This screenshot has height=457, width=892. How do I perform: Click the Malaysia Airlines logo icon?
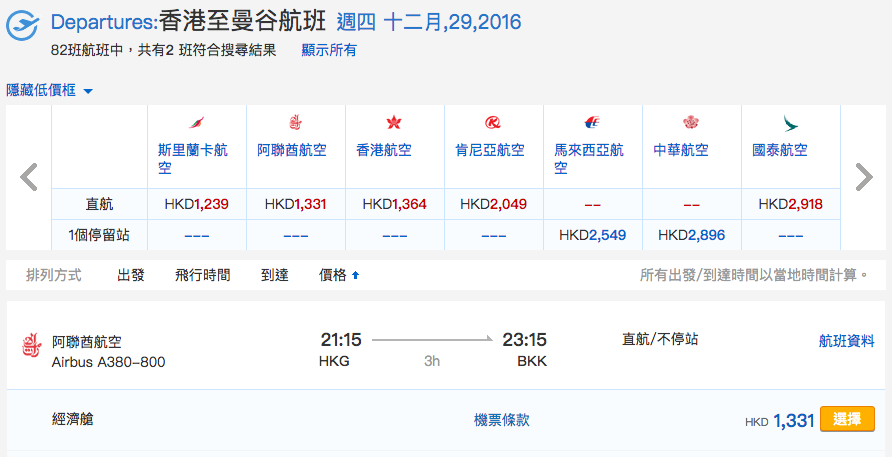point(592,122)
